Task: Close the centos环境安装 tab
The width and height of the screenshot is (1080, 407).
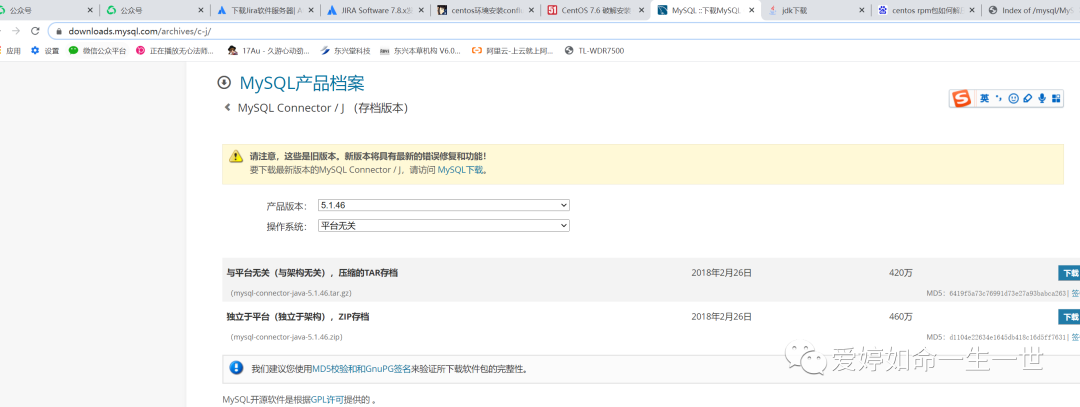Action: (x=532, y=10)
